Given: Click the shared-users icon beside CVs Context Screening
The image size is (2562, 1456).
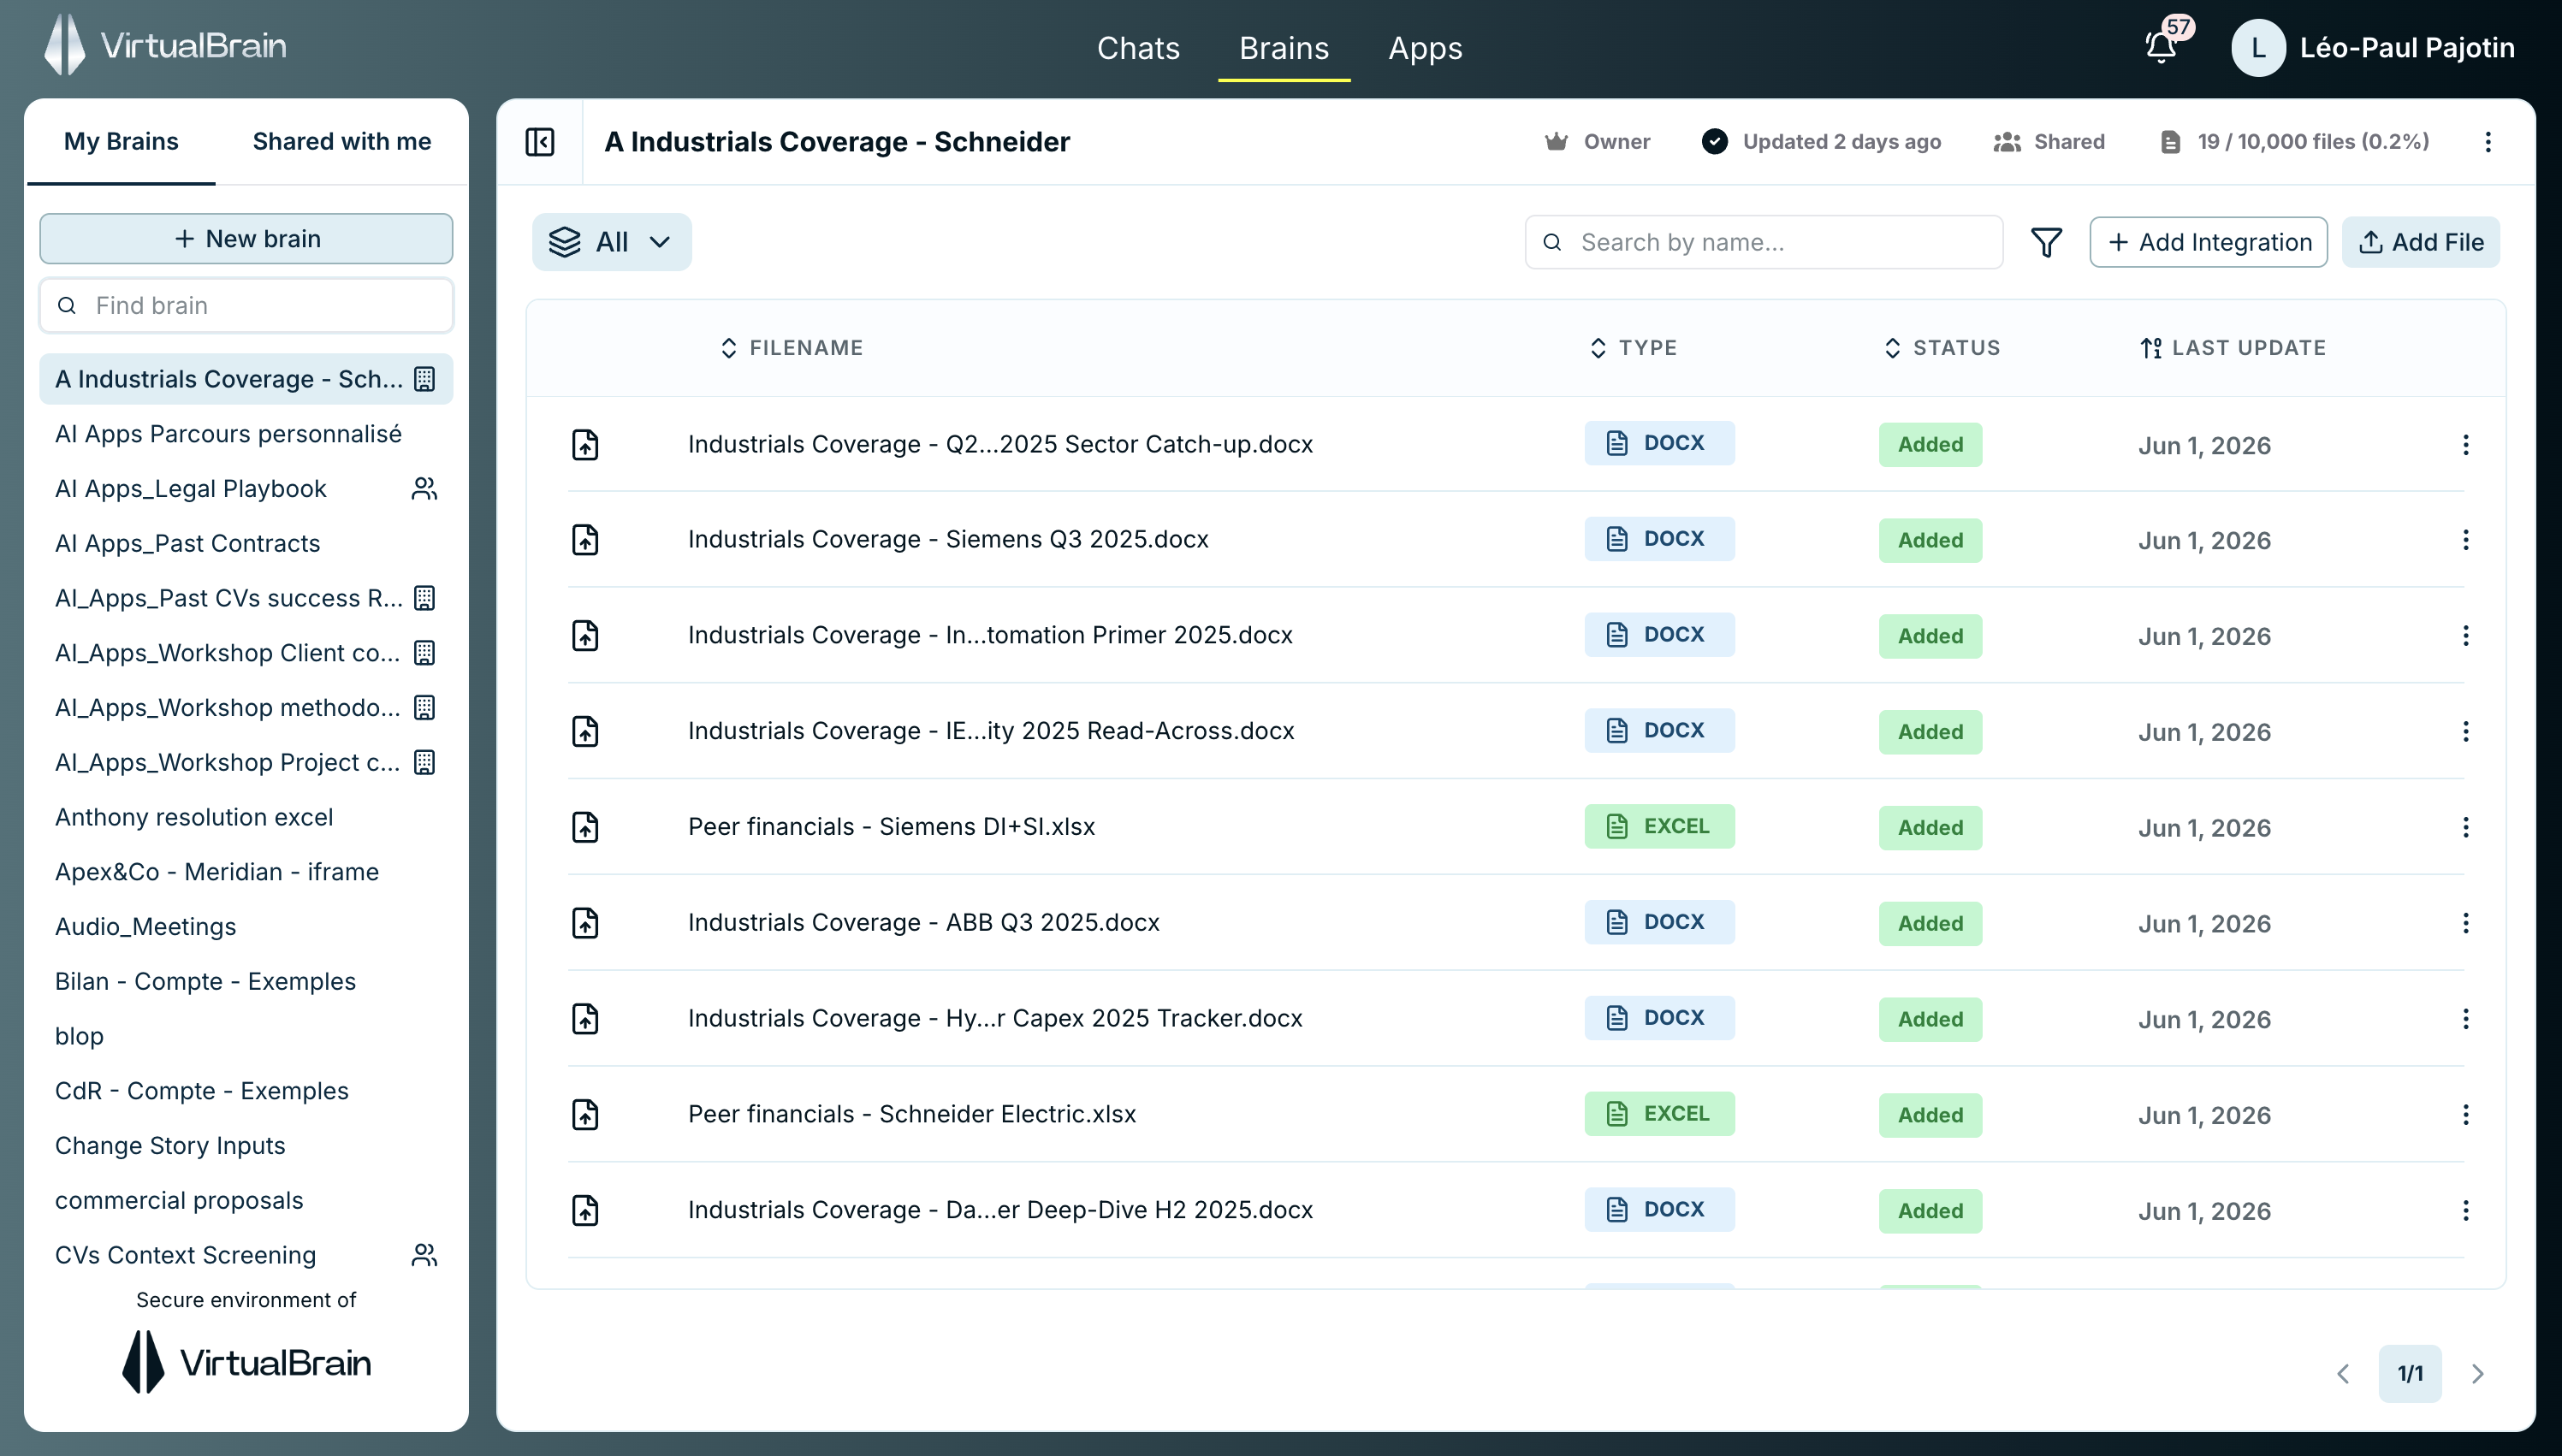Looking at the screenshot, I should pos(424,1255).
